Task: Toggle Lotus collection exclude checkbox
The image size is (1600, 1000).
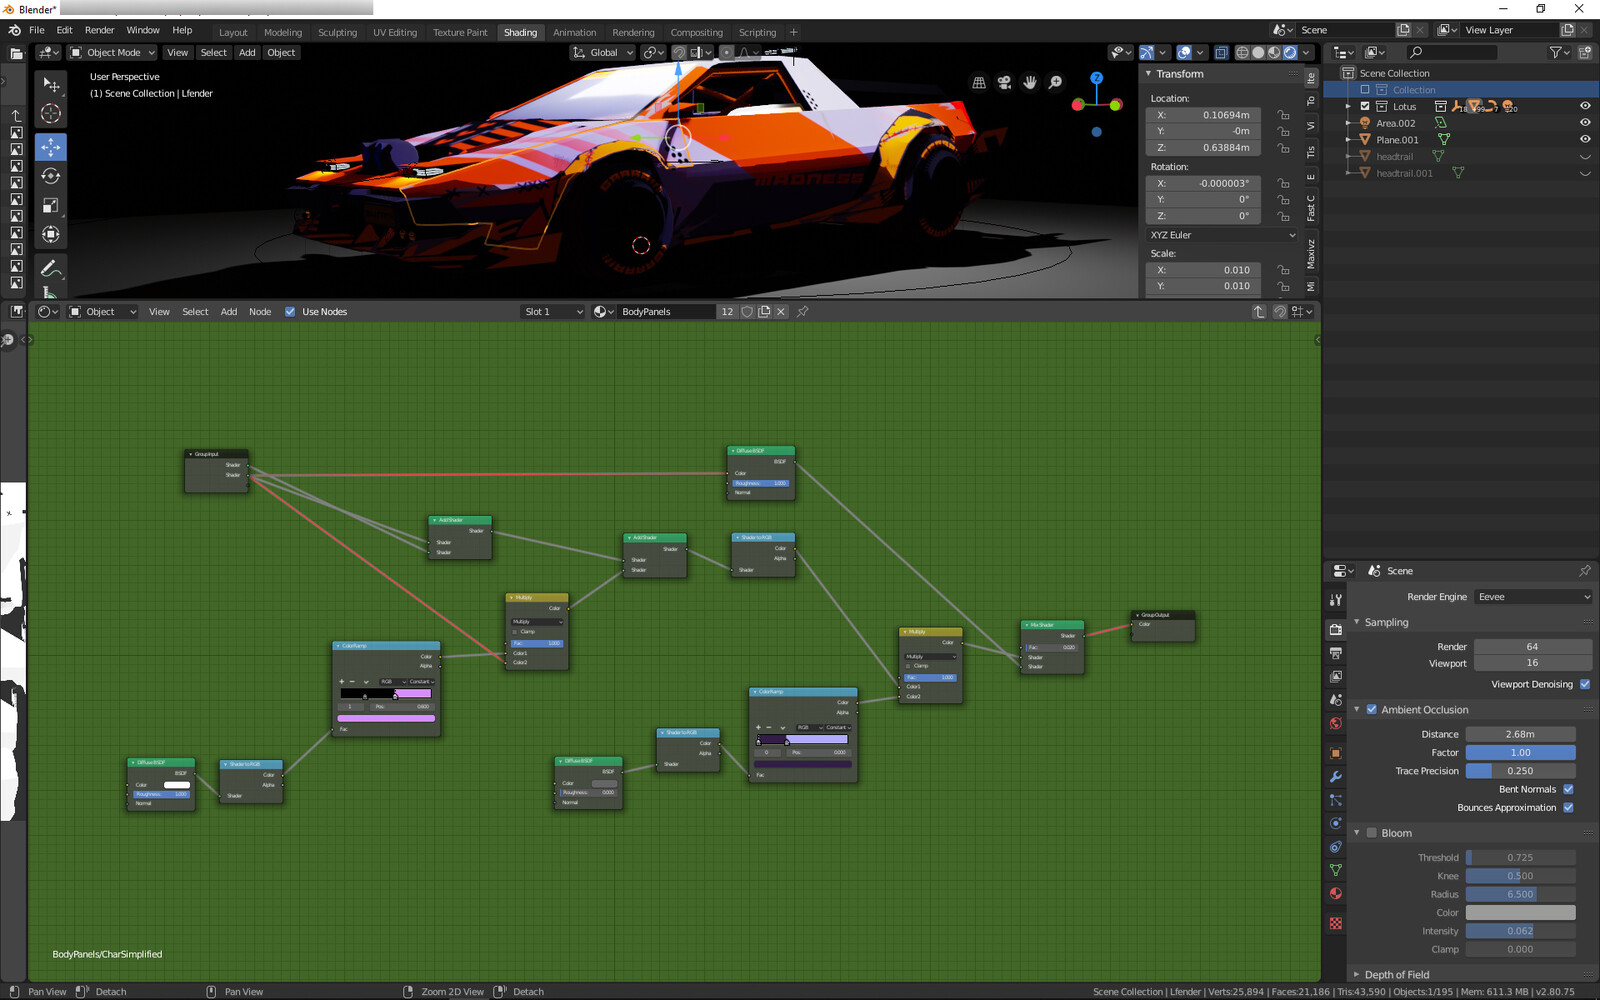Action: (1365, 106)
